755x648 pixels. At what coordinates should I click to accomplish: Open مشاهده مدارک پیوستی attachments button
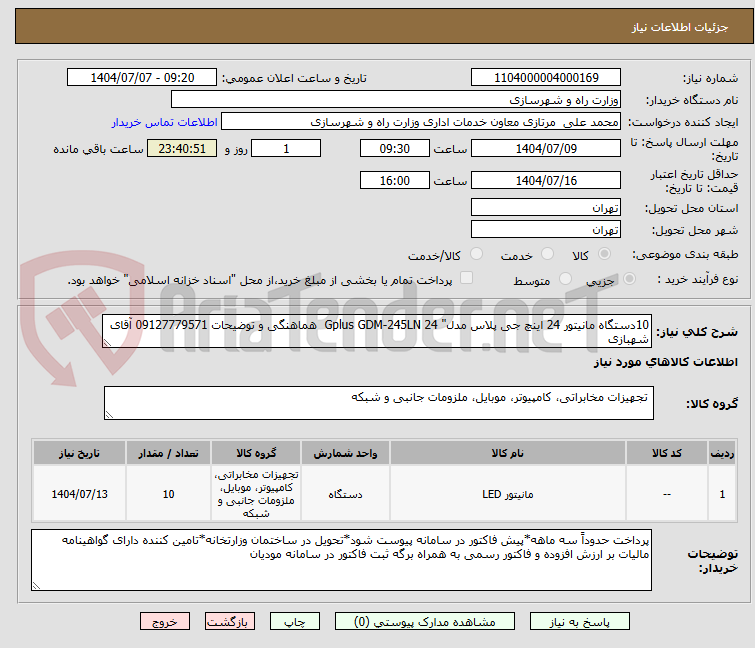tap(429, 621)
